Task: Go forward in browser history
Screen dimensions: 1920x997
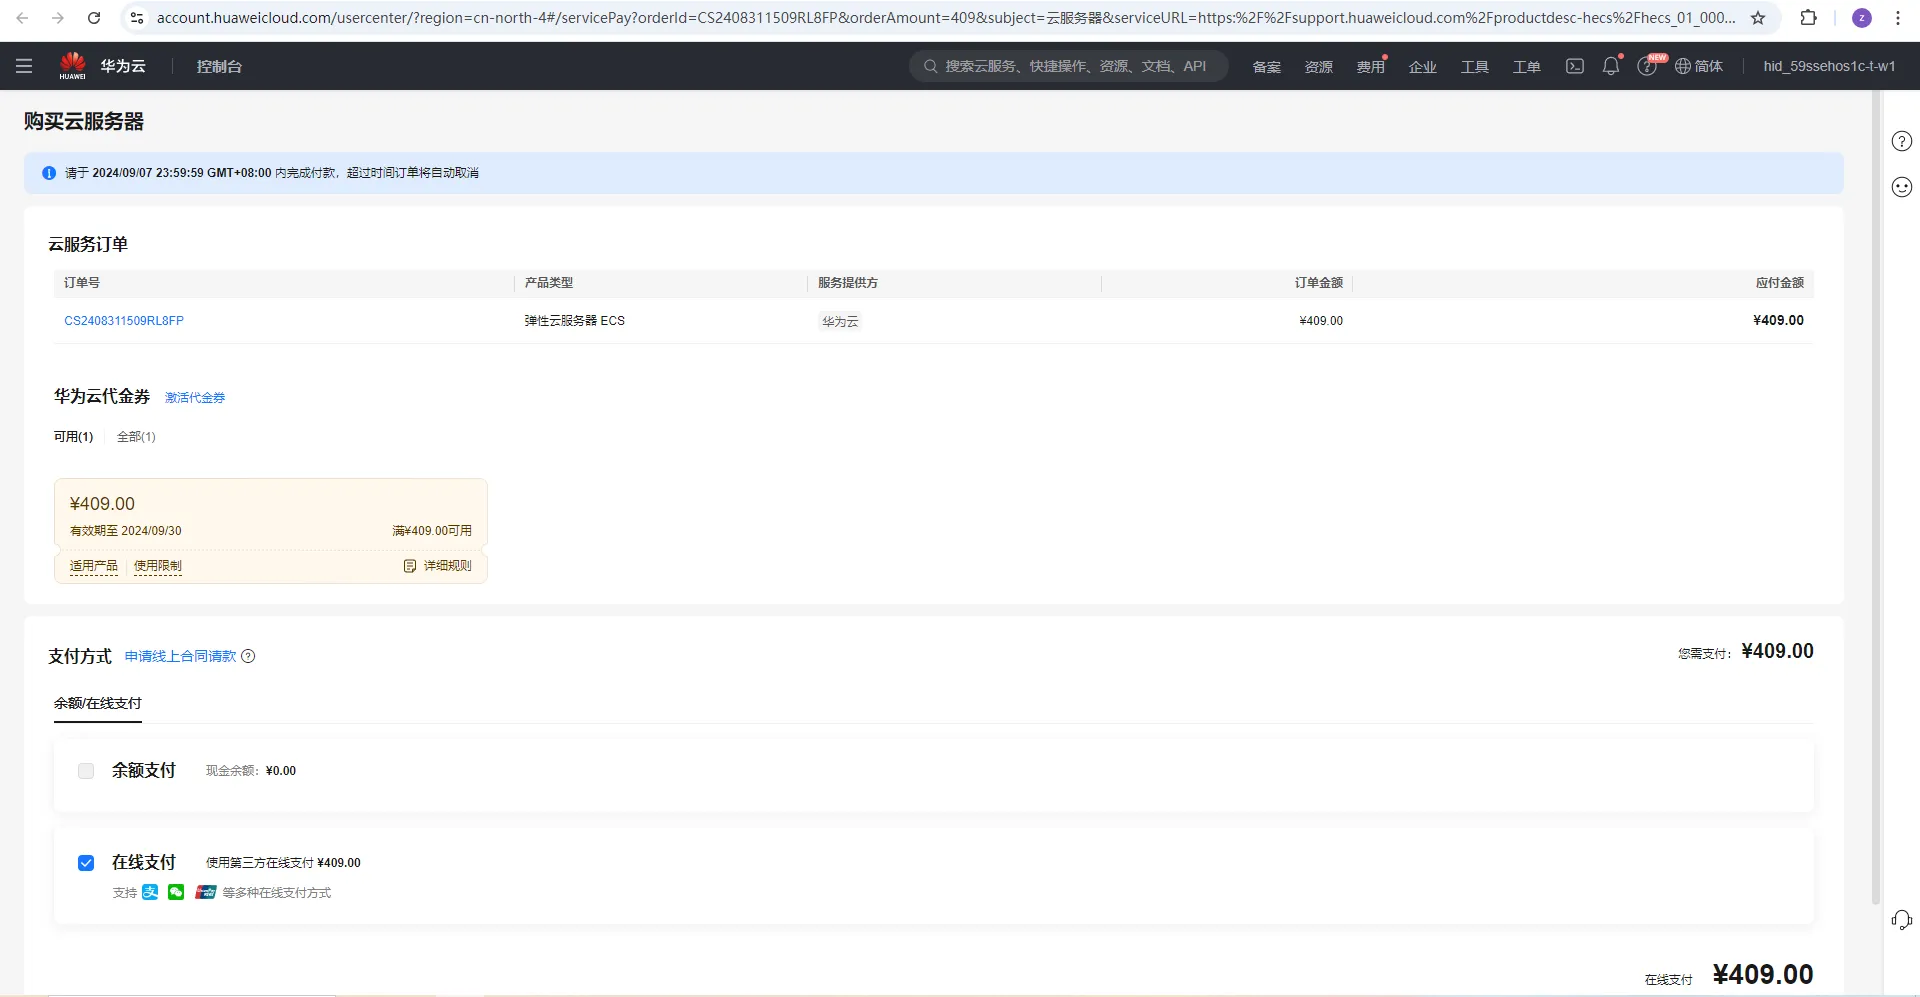Action: point(58,18)
